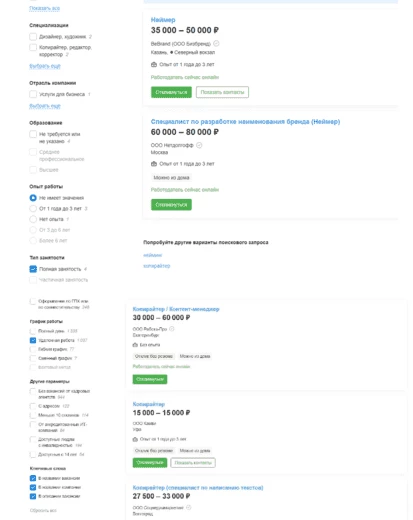
Task: Click verified badge in the 27 500 – 33 000 ₽ card
Action: point(188,507)
